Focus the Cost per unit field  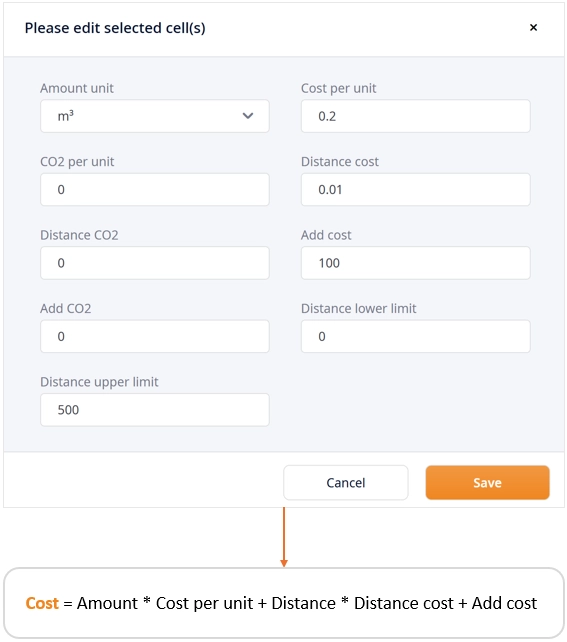click(x=416, y=116)
